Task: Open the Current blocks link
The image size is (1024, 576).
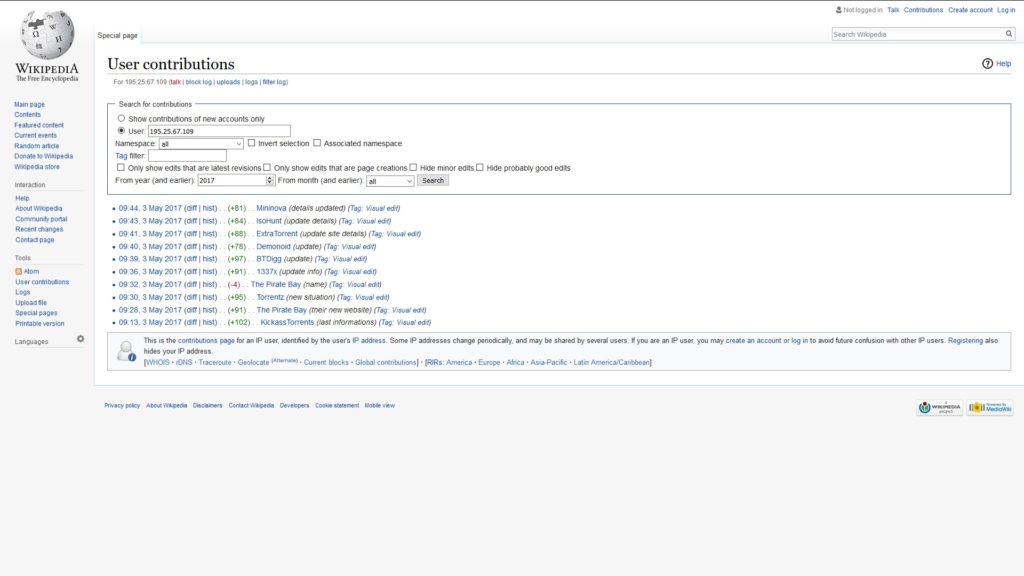Action: tap(326, 362)
